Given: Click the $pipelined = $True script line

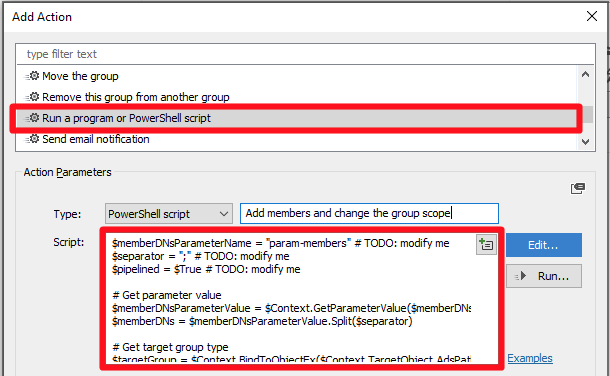Looking at the screenshot, I should click(206, 269).
